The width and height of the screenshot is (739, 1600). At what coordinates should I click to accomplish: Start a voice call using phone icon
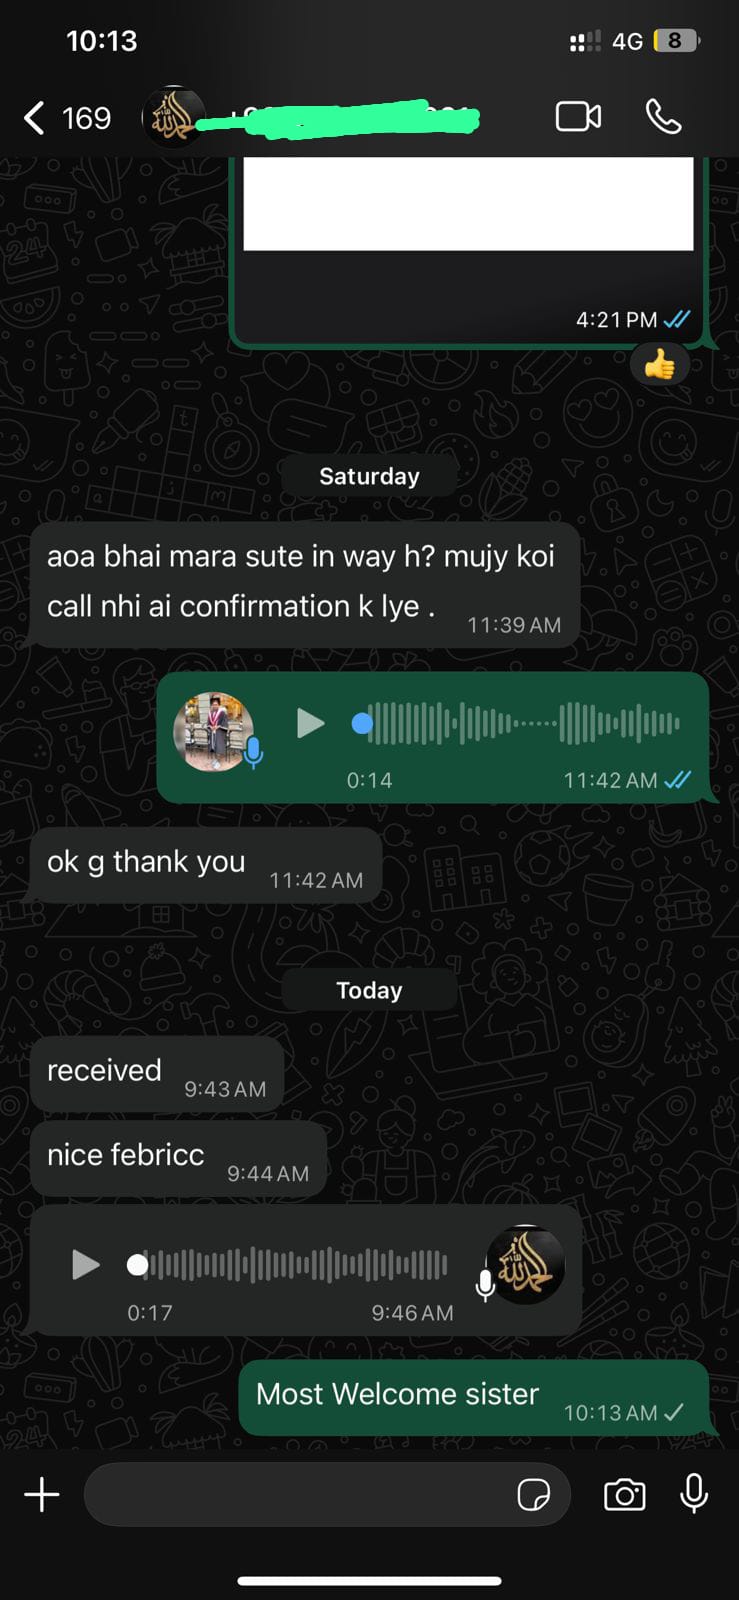(x=663, y=117)
